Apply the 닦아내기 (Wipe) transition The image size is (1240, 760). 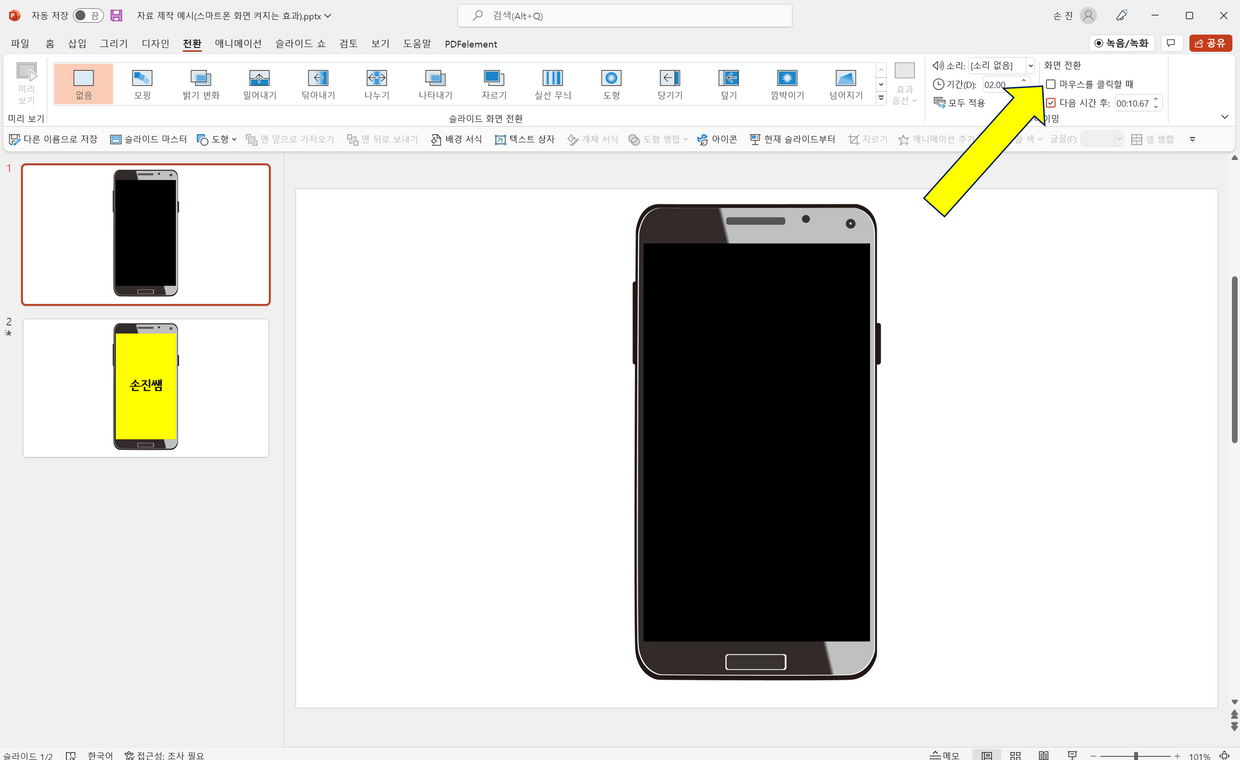click(318, 83)
